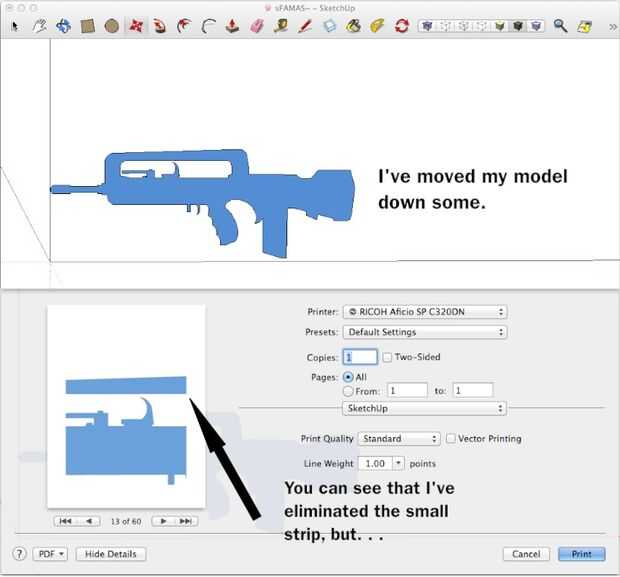Open the Print Quality Standard dropdown
The image size is (620, 577).
coord(399,439)
